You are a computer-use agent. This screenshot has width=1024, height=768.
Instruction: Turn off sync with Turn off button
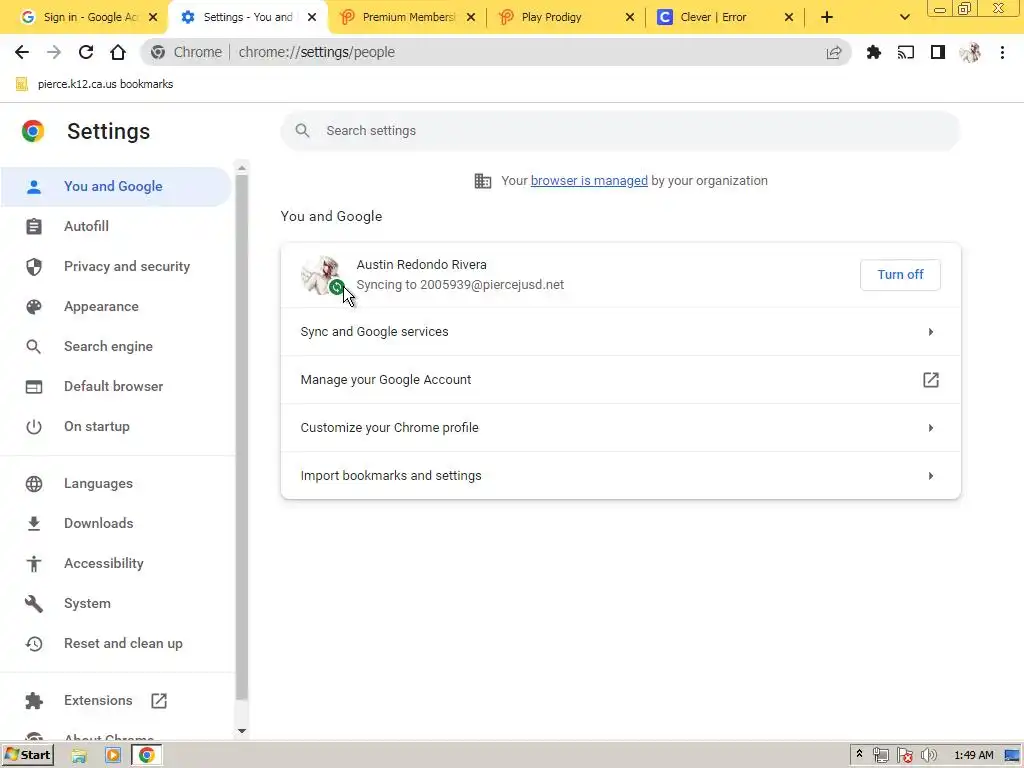[900, 275]
